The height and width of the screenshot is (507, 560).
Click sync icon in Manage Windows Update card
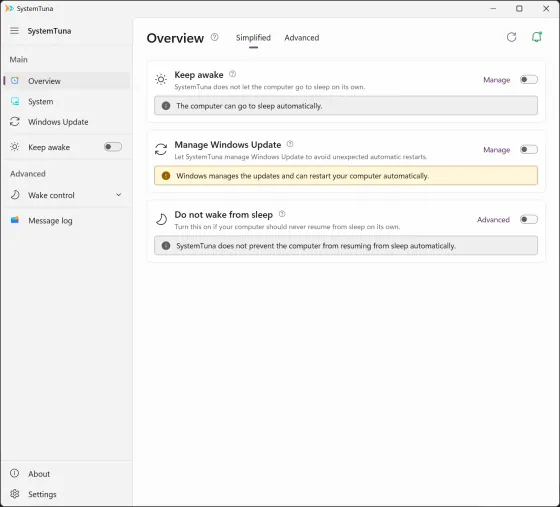[x=161, y=149]
